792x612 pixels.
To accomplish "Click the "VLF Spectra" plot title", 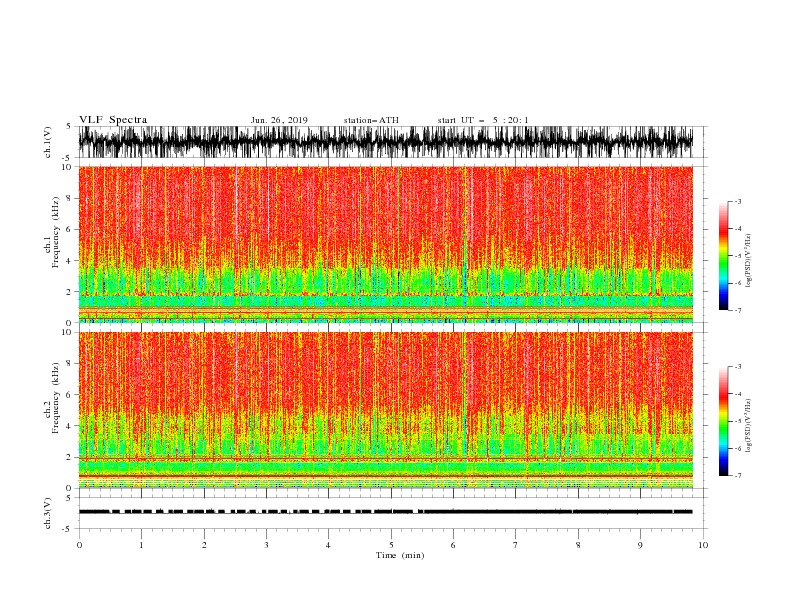I will 113,120.
